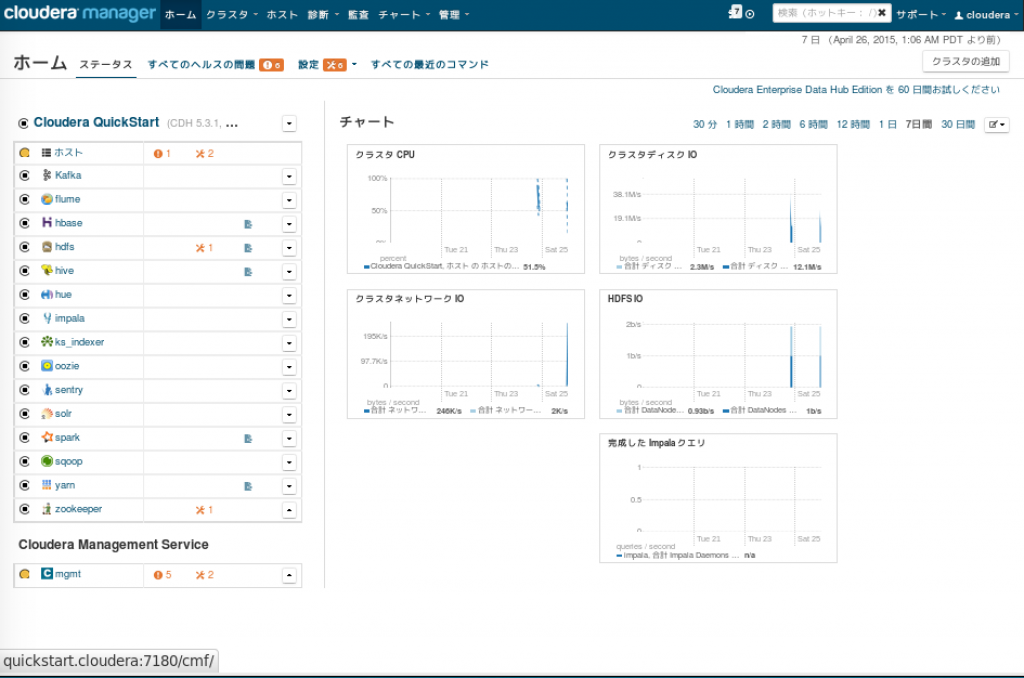1024x678 pixels.
Task: Switch to the すべての最近のコマンド tab
Action: click(x=430, y=65)
